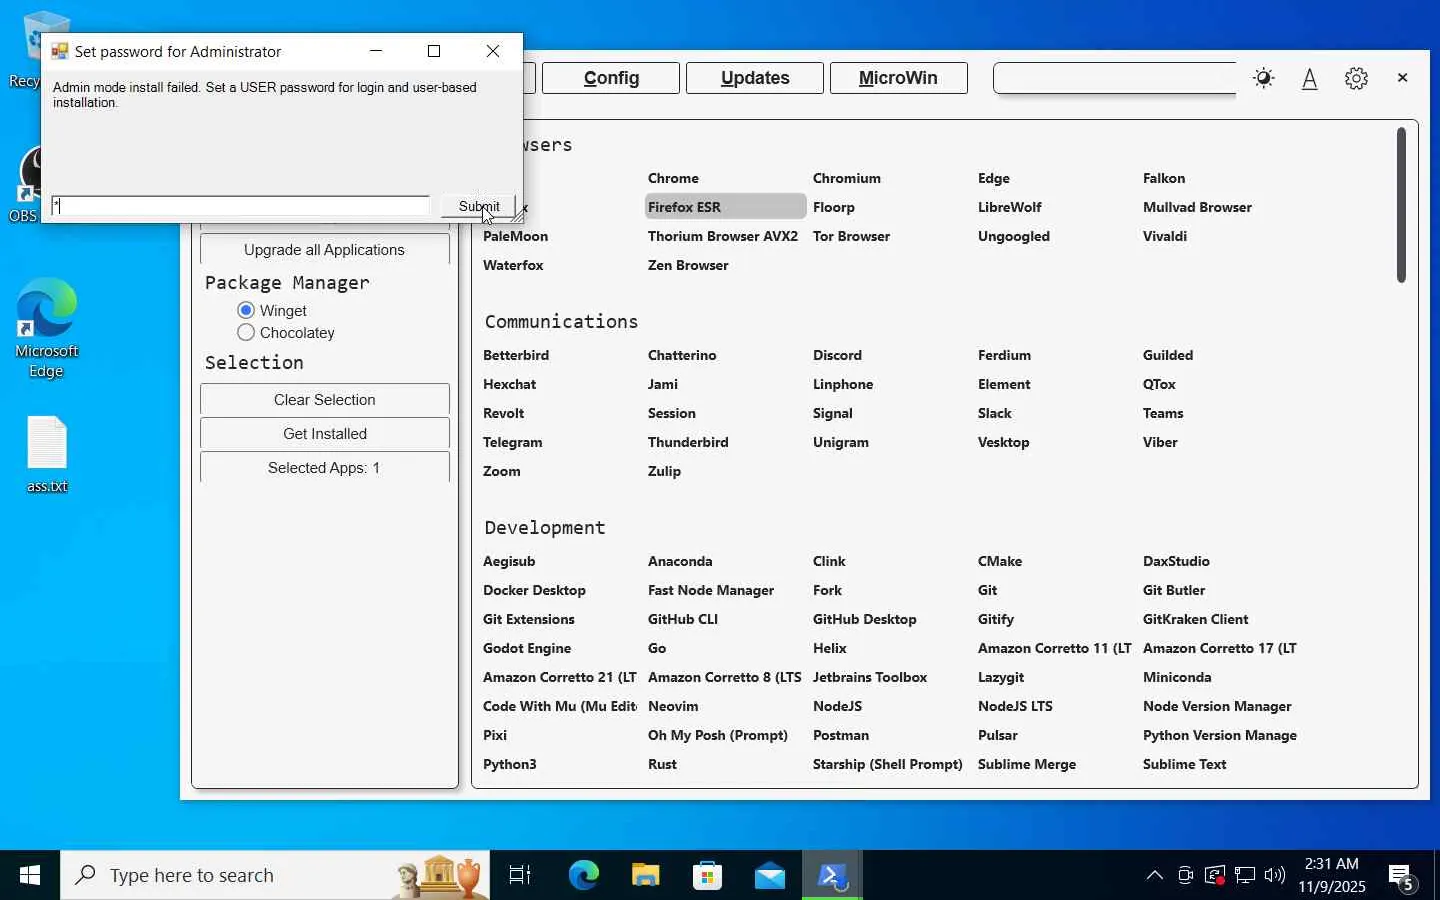
Task: Click Upgrade all Applications
Action: click(x=325, y=250)
